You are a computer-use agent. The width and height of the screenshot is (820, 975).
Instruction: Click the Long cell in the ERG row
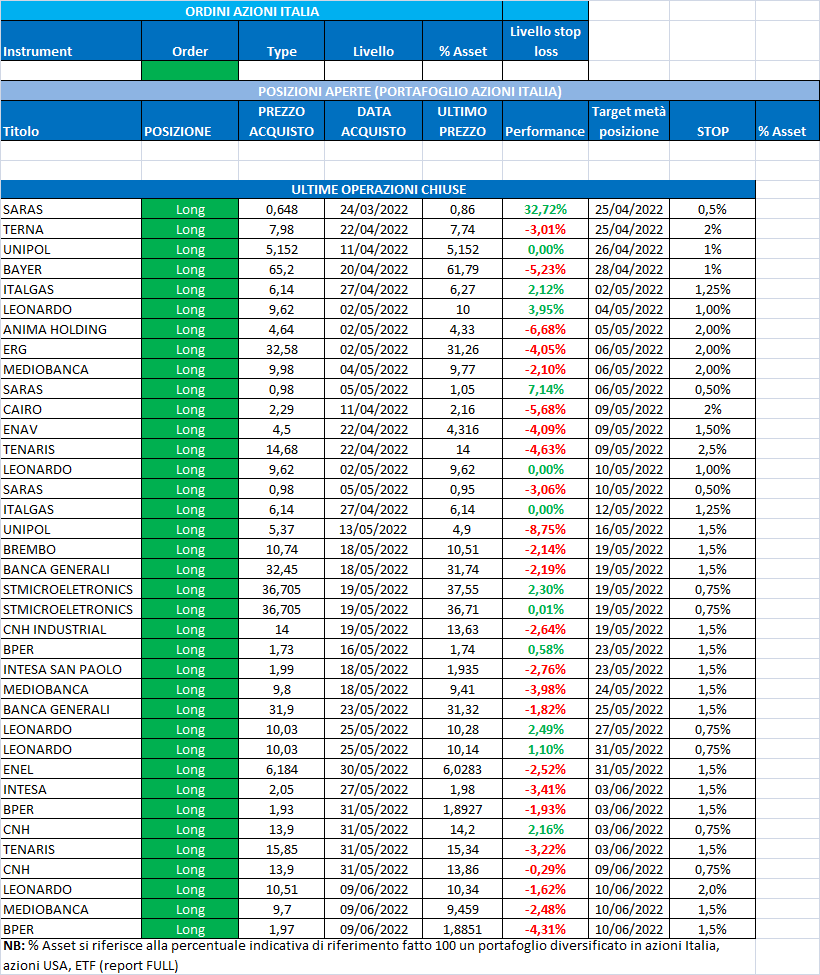(190, 349)
